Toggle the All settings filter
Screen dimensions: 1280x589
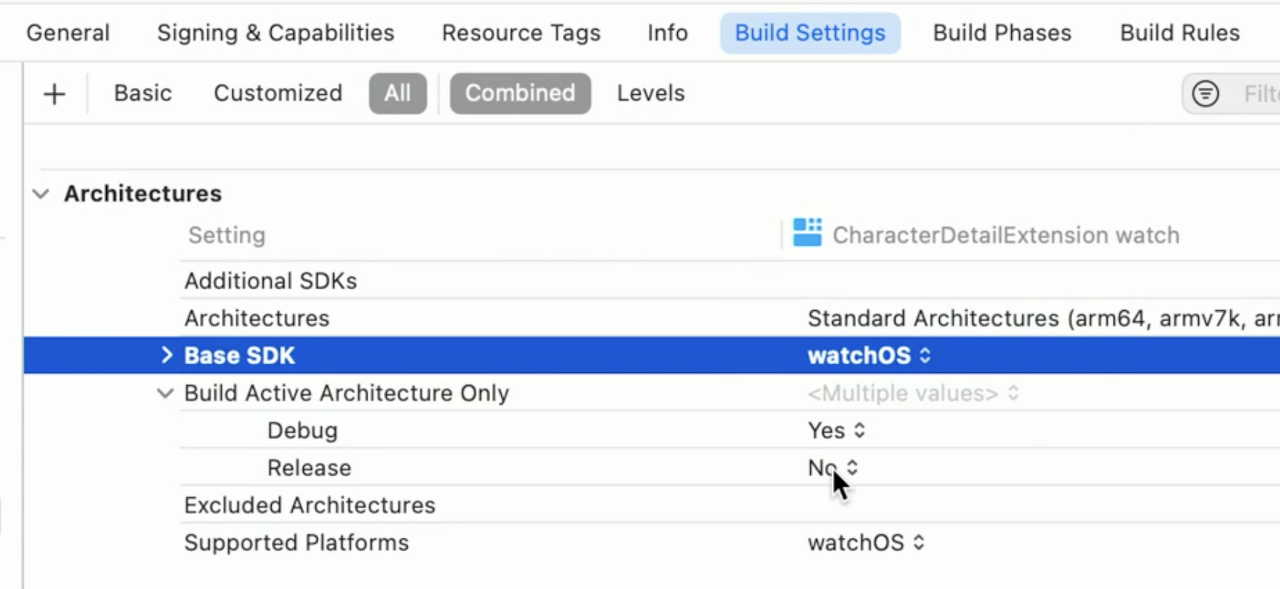(397, 93)
